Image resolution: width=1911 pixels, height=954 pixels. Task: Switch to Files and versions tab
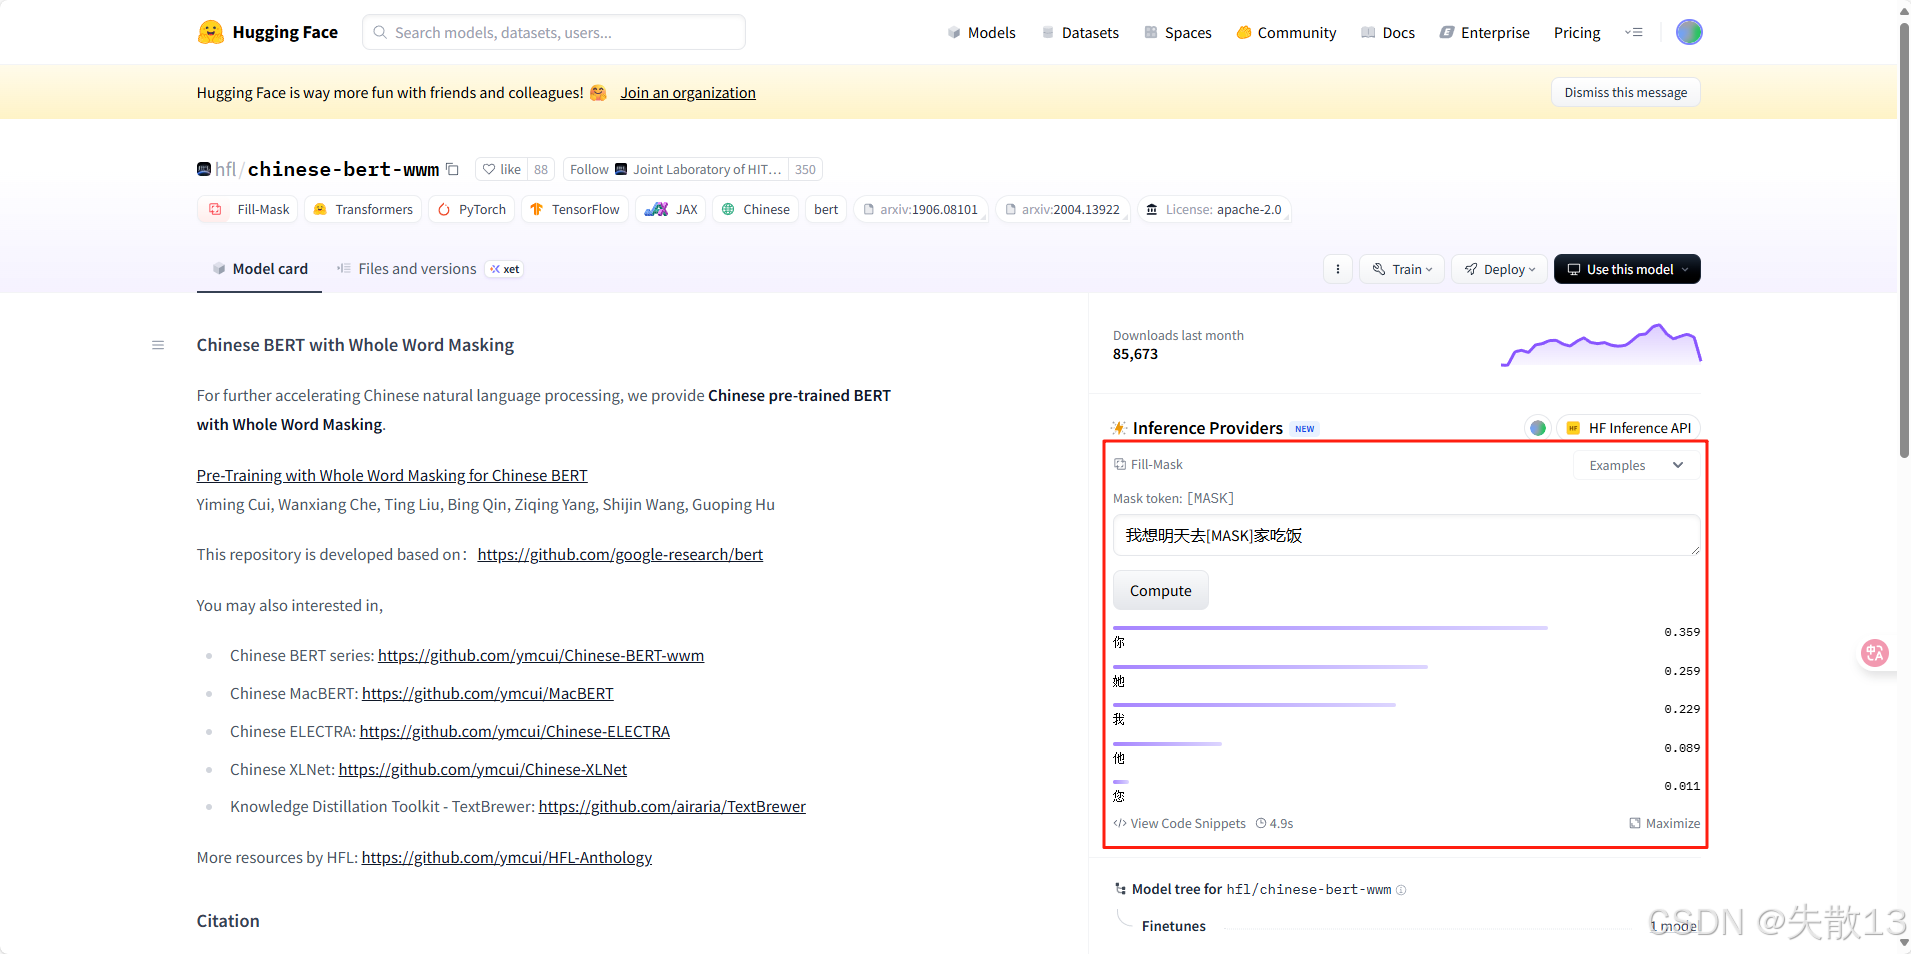click(x=428, y=269)
